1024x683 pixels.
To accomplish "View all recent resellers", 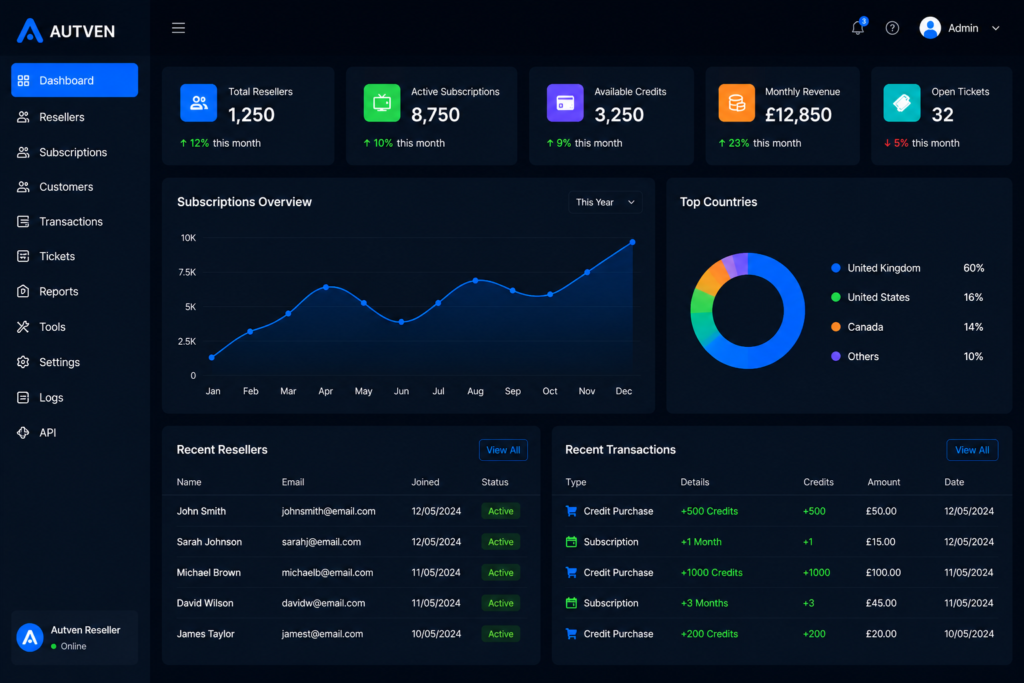I will [503, 450].
